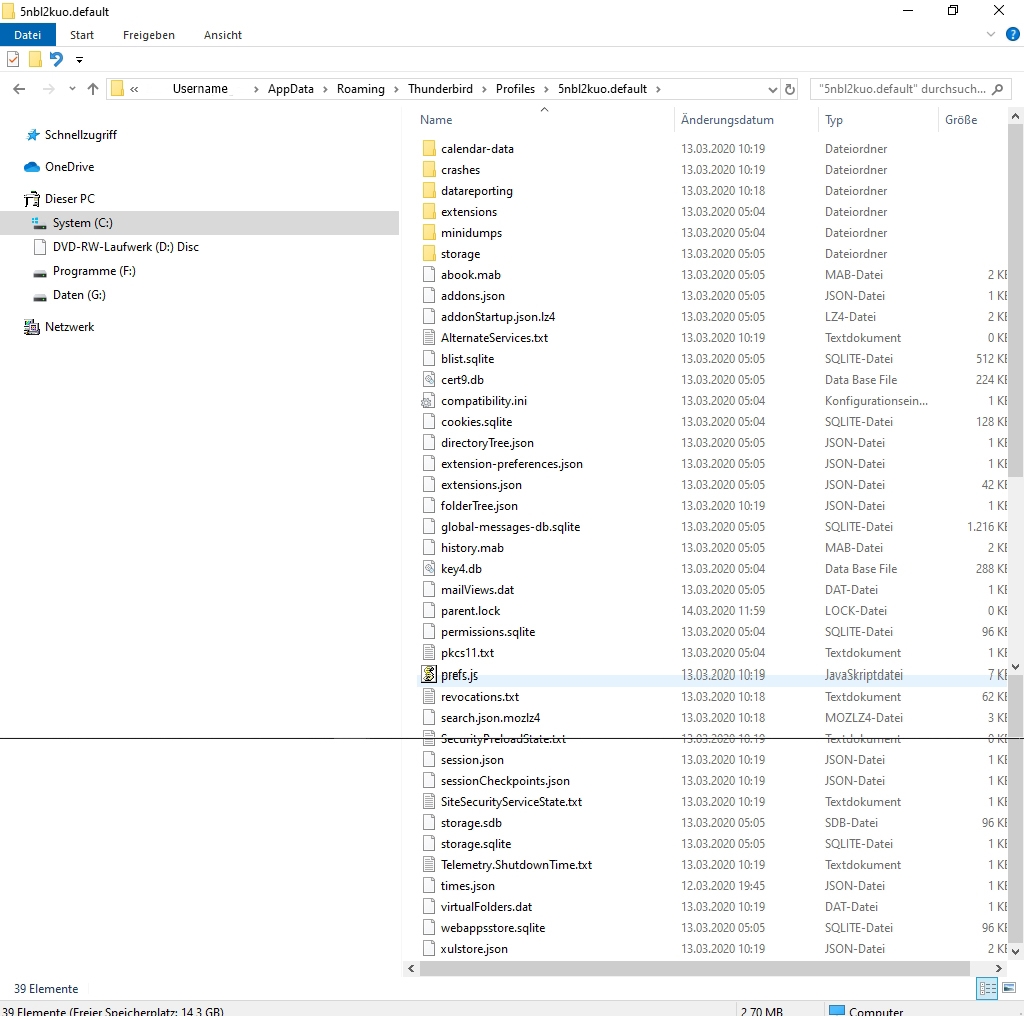Open the recent locations dropdown arrow
Screen dimensions: 1024x1019
pos(72,89)
